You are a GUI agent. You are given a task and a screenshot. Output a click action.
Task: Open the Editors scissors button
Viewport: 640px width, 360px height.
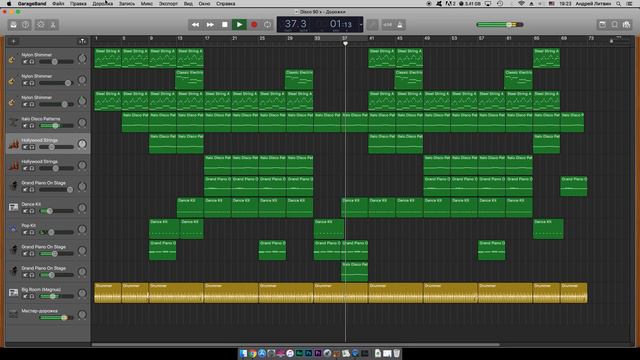tap(53, 25)
